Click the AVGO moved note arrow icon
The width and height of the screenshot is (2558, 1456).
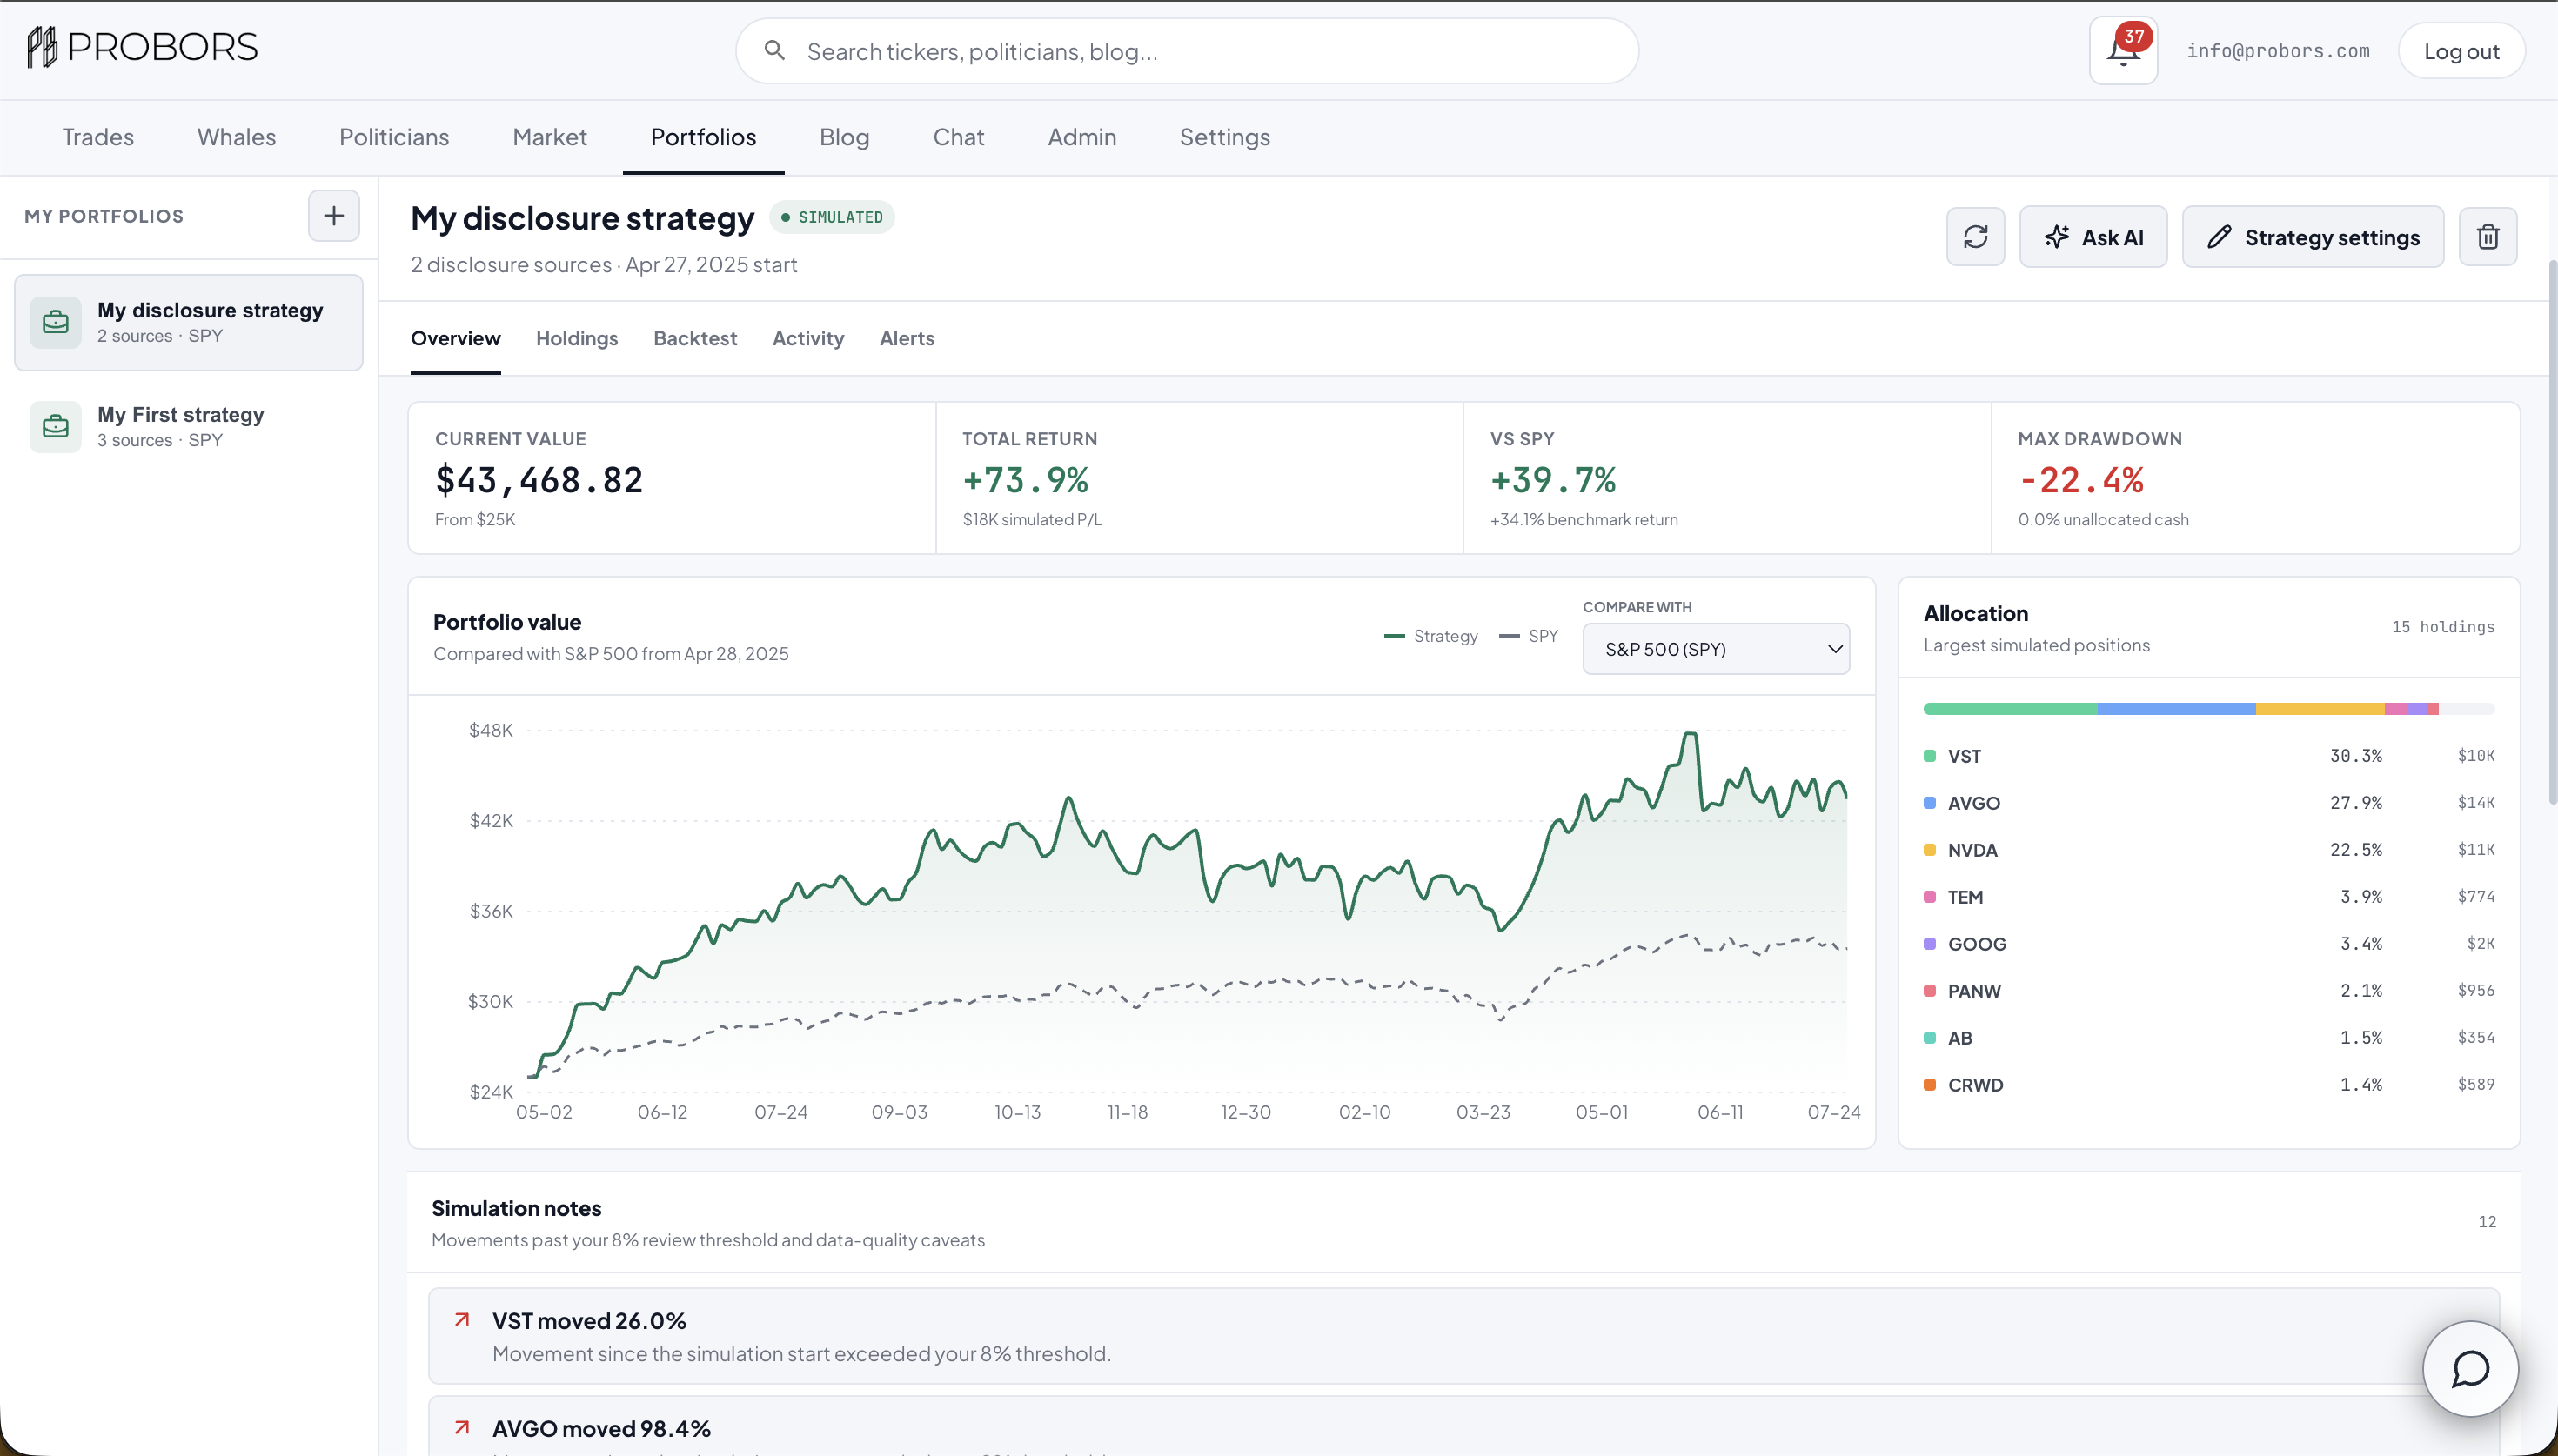(462, 1427)
